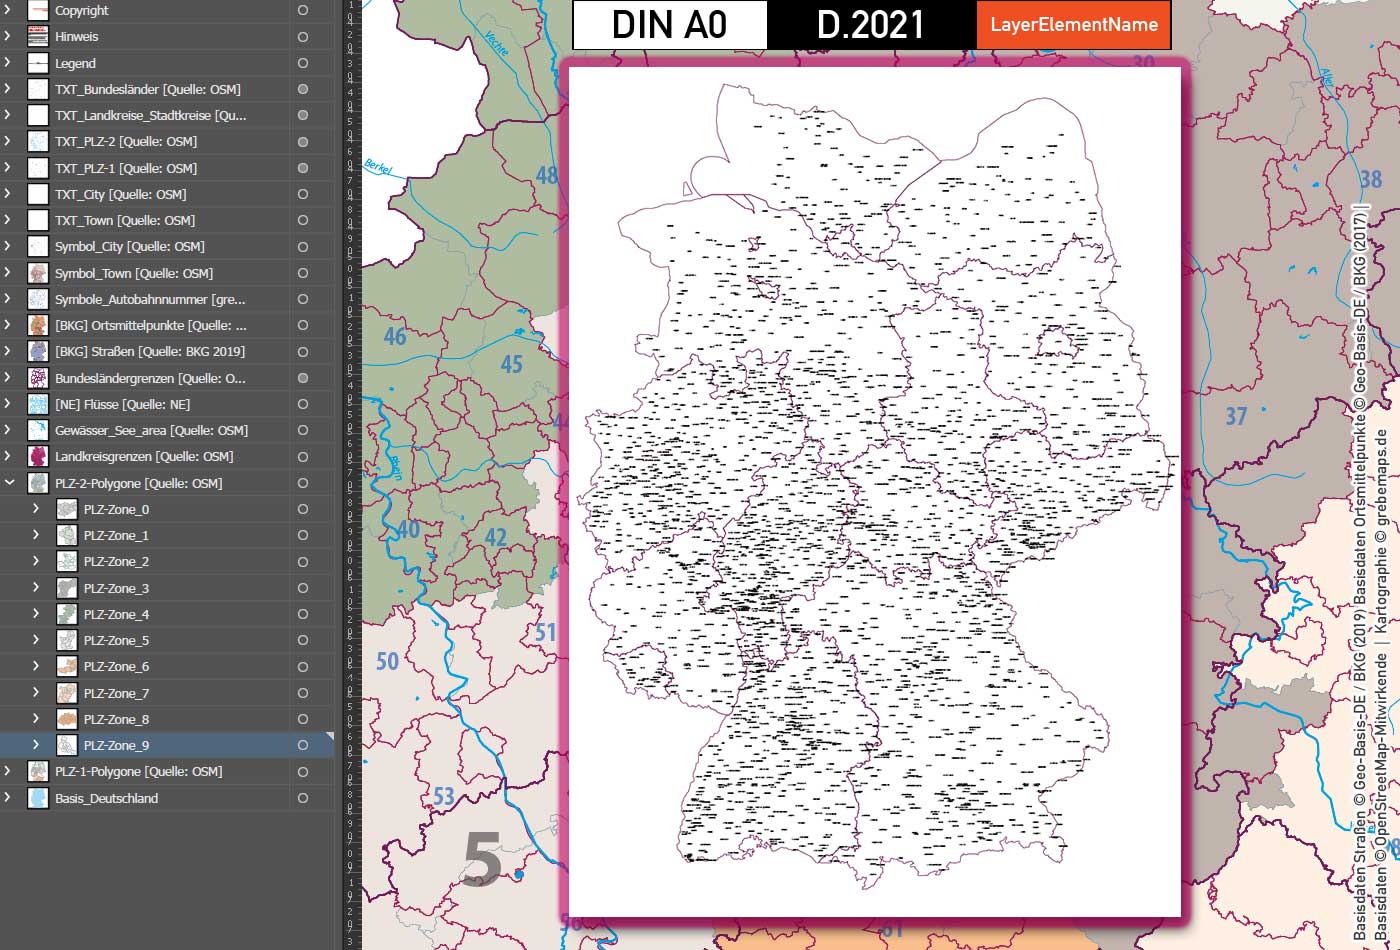Image resolution: width=1400 pixels, height=950 pixels.
Task: Click the D.2021 header label
Action: [x=872, y=25]
